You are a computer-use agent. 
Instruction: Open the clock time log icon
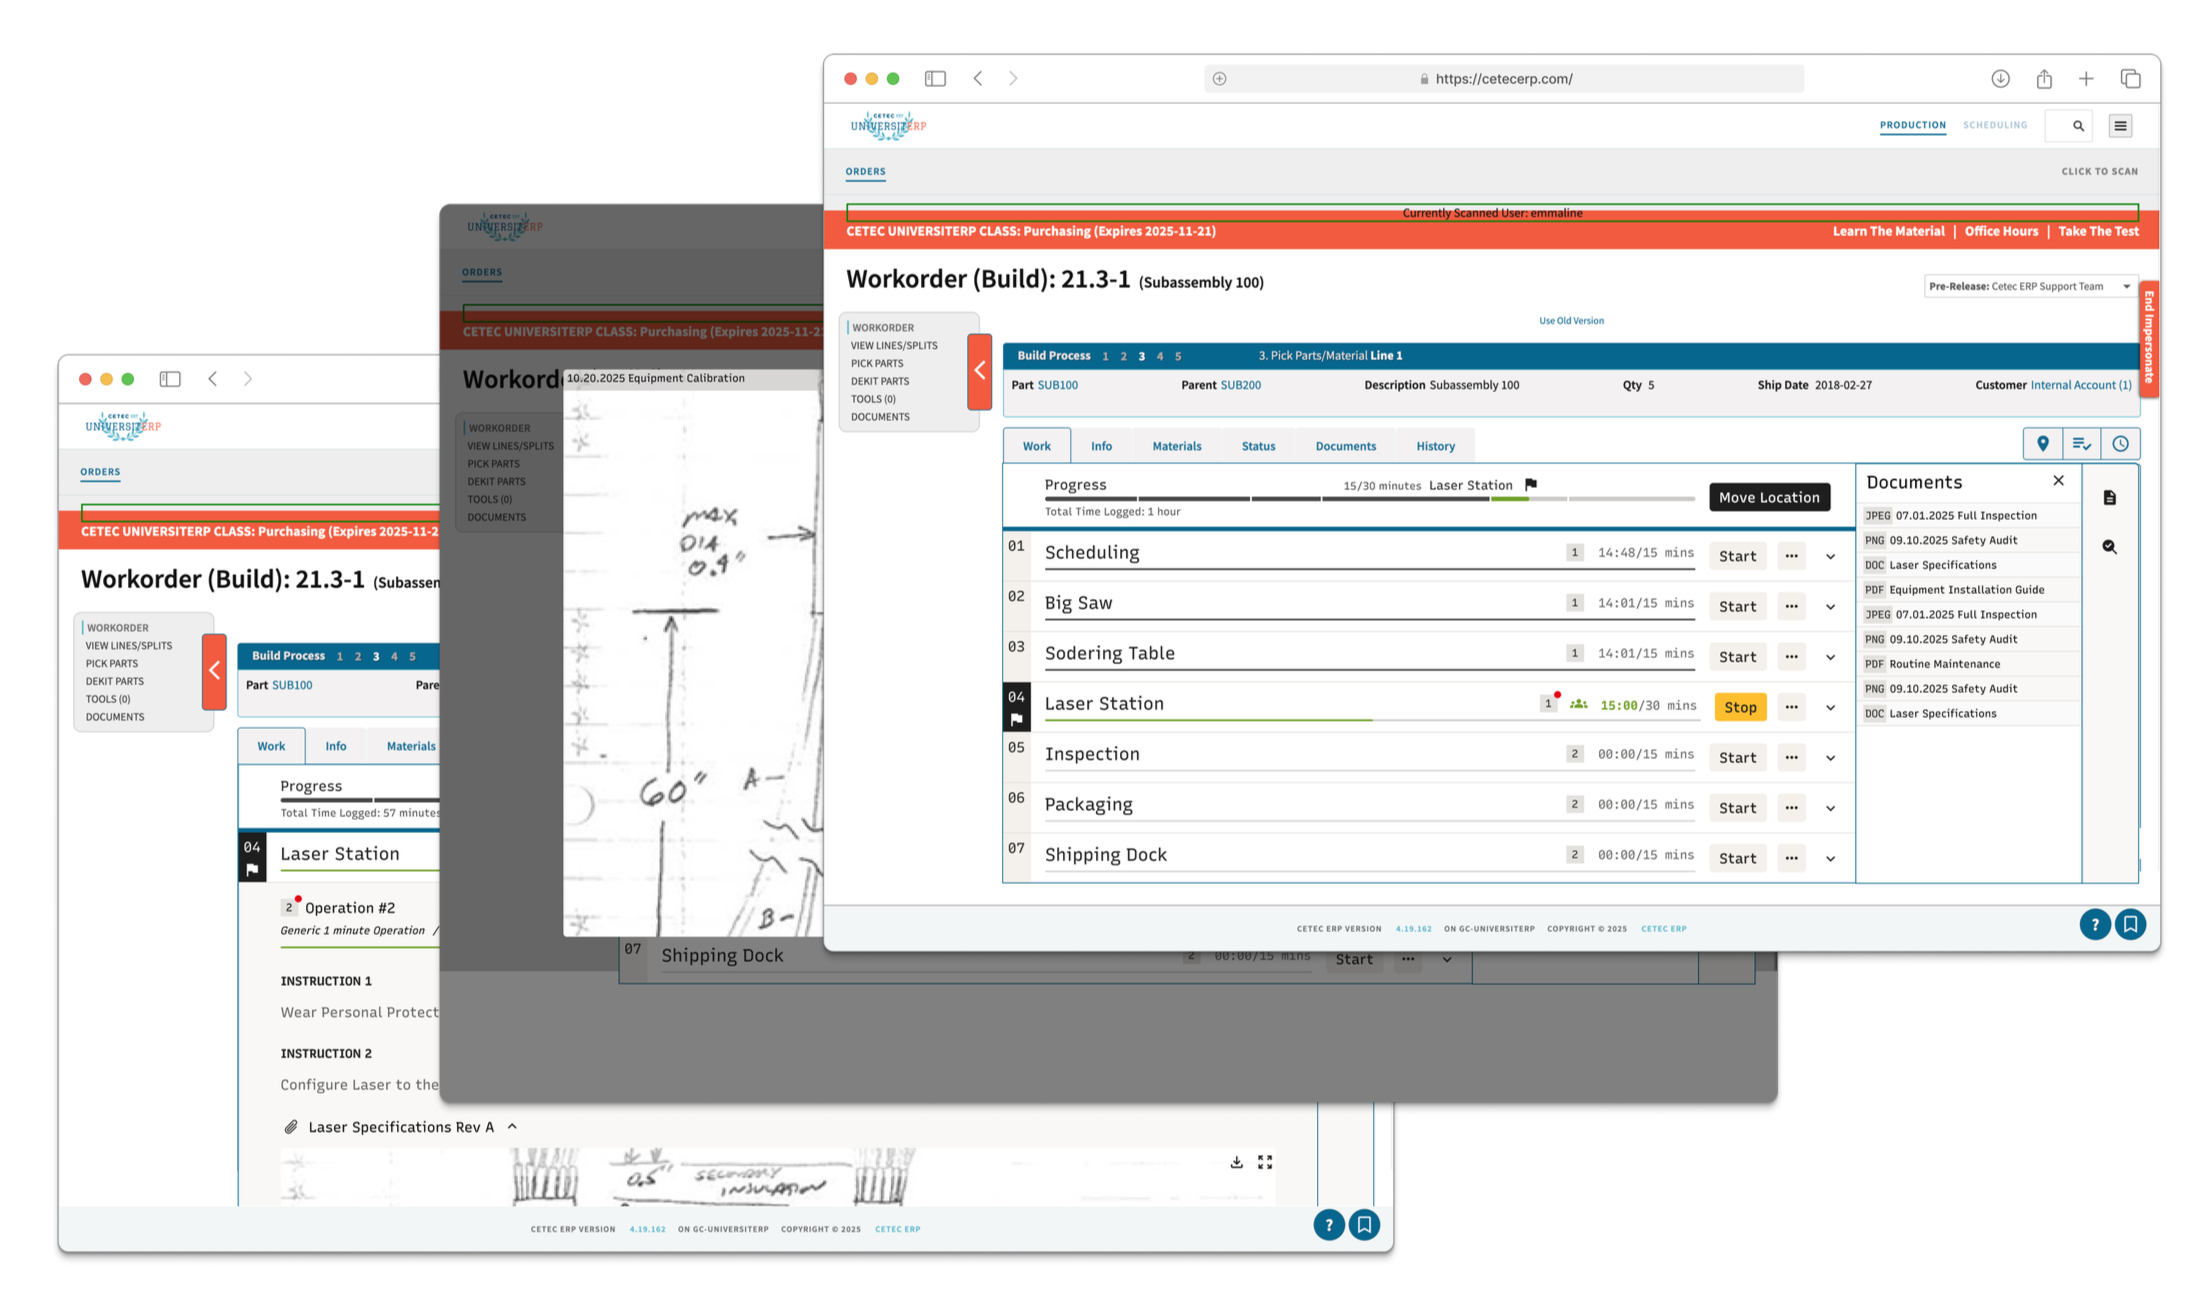pos(2120,444)
